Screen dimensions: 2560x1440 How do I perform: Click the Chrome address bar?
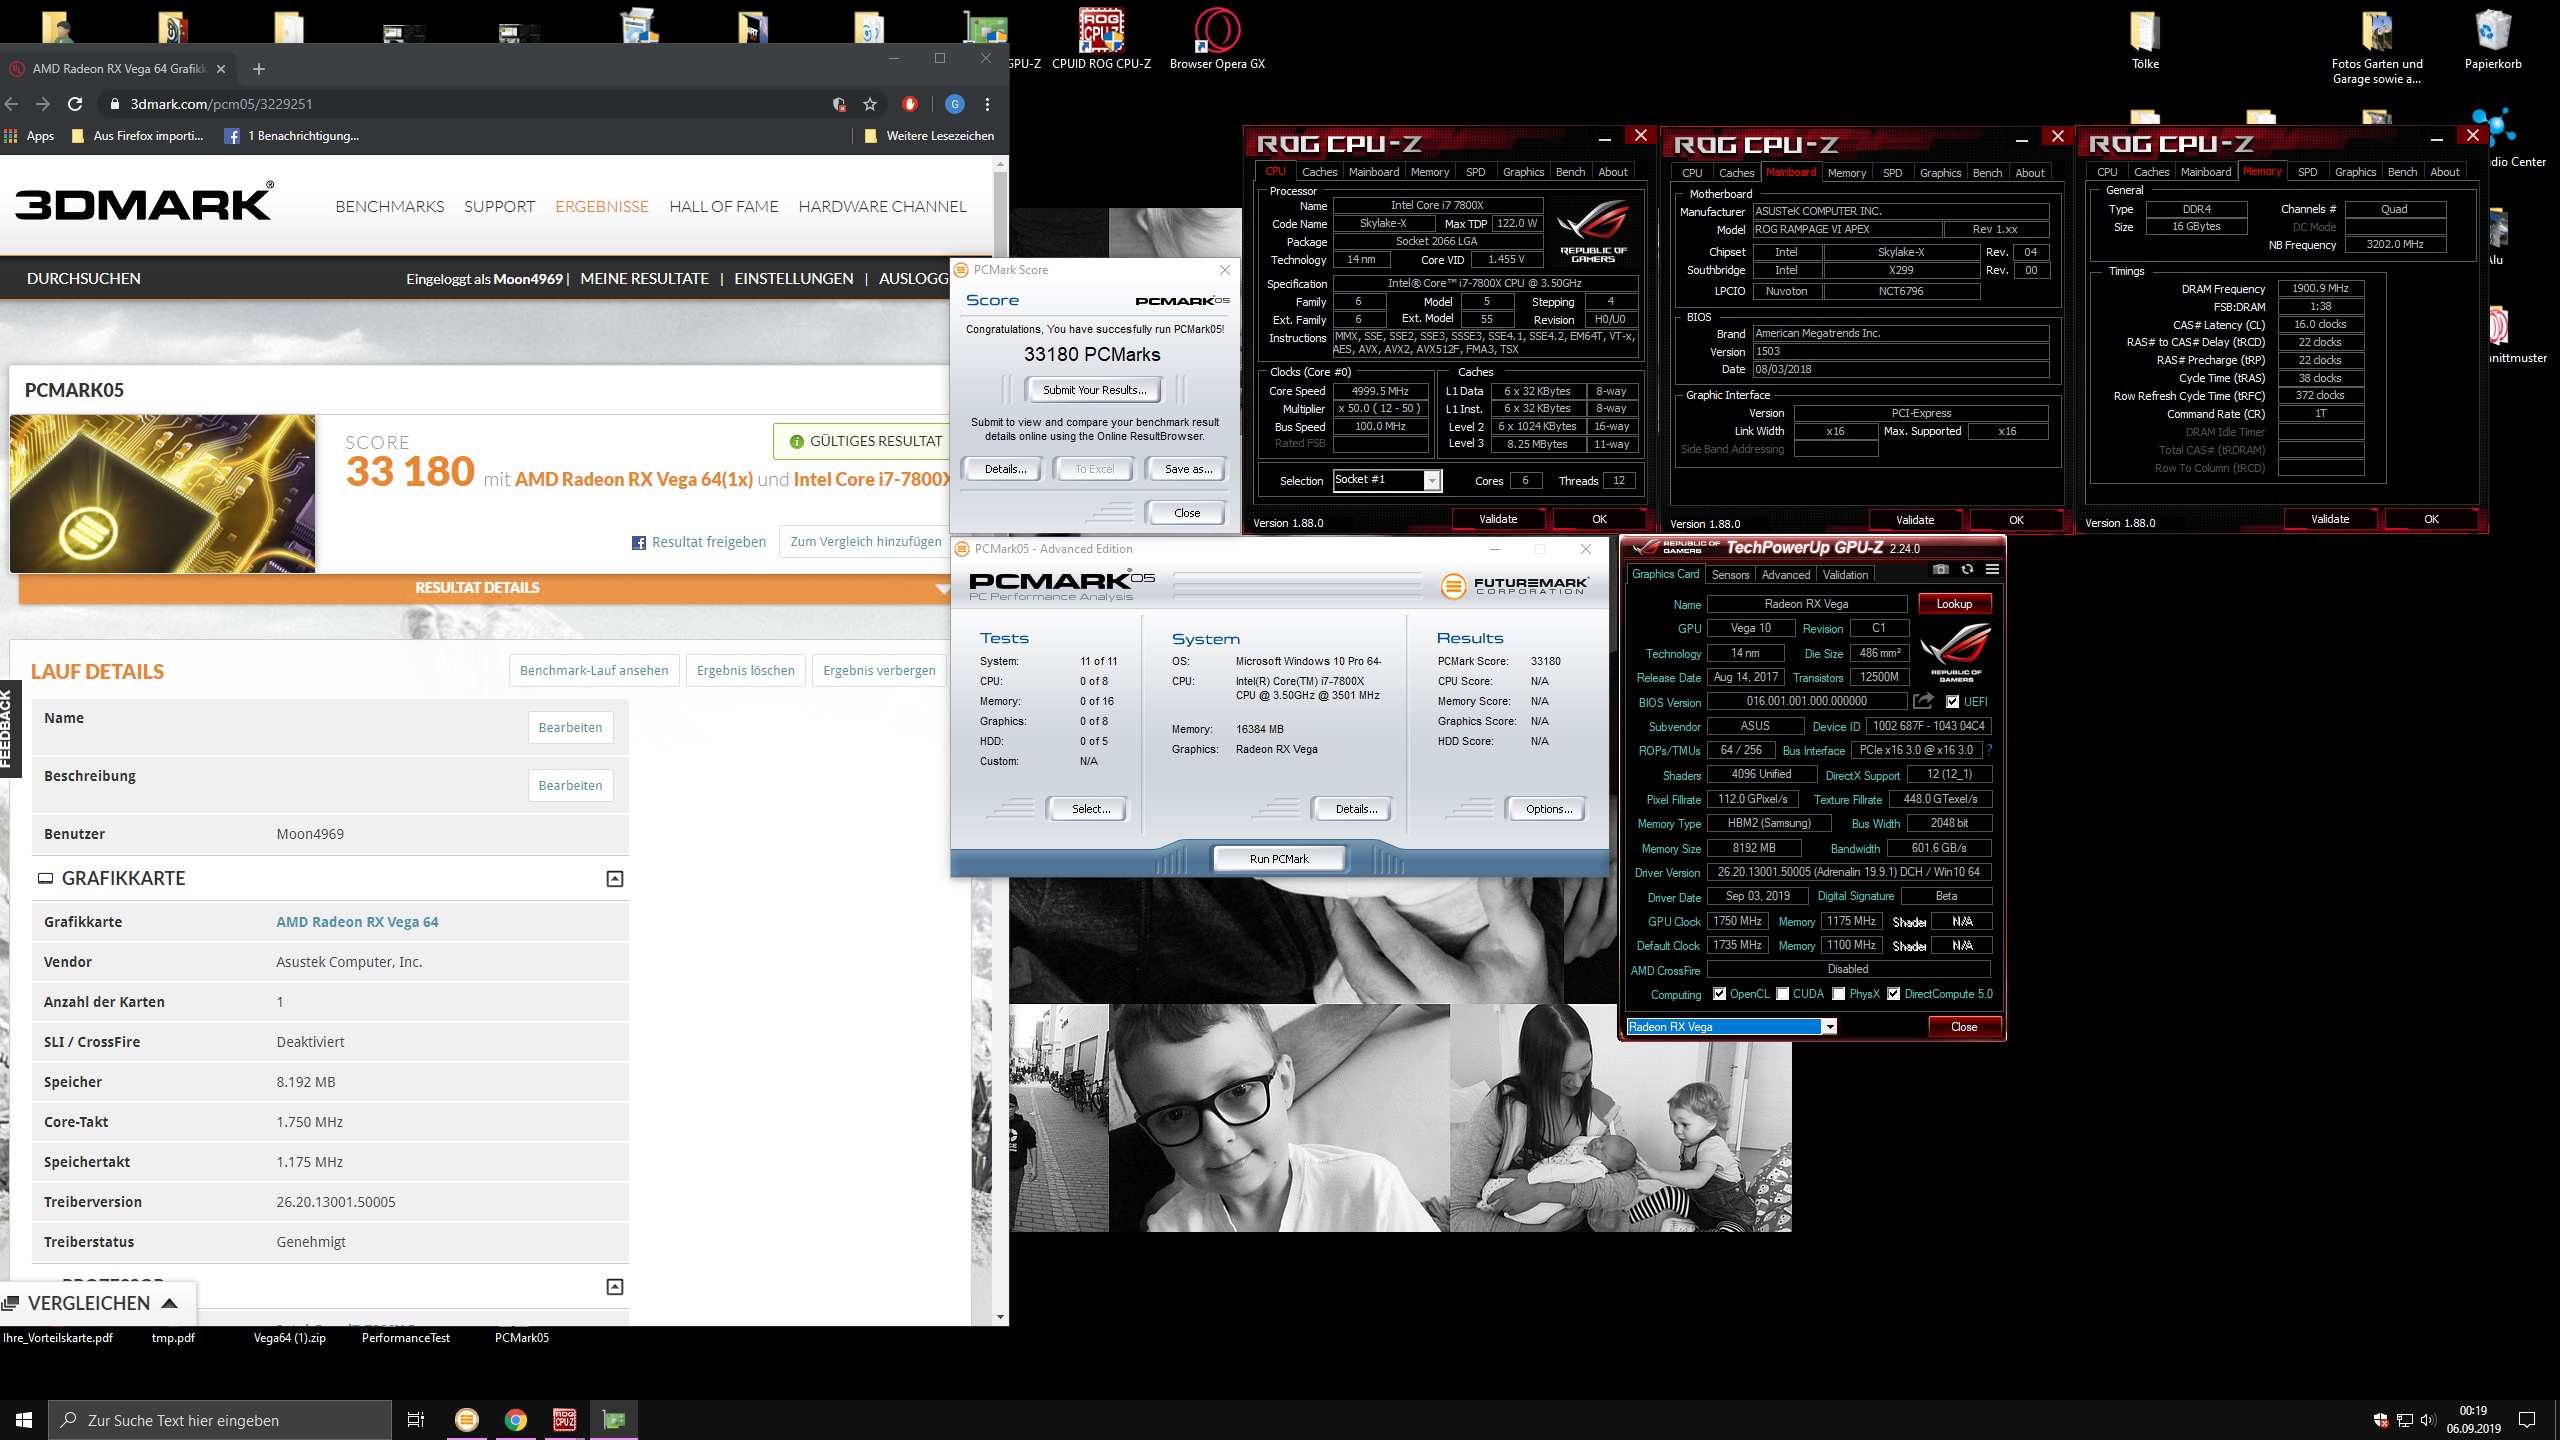[470, 104]
